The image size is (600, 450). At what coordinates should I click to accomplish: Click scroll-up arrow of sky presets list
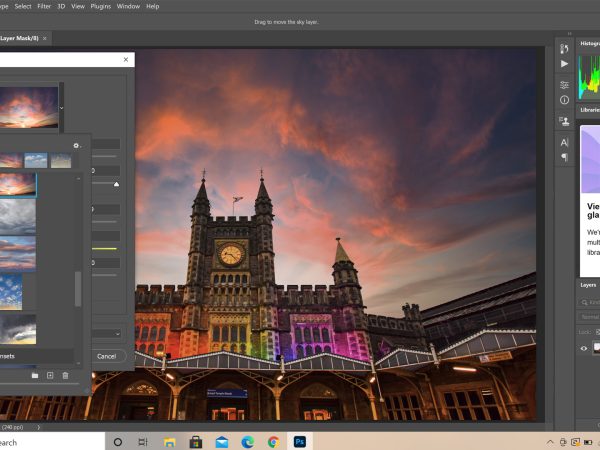[x=78, y=179]
